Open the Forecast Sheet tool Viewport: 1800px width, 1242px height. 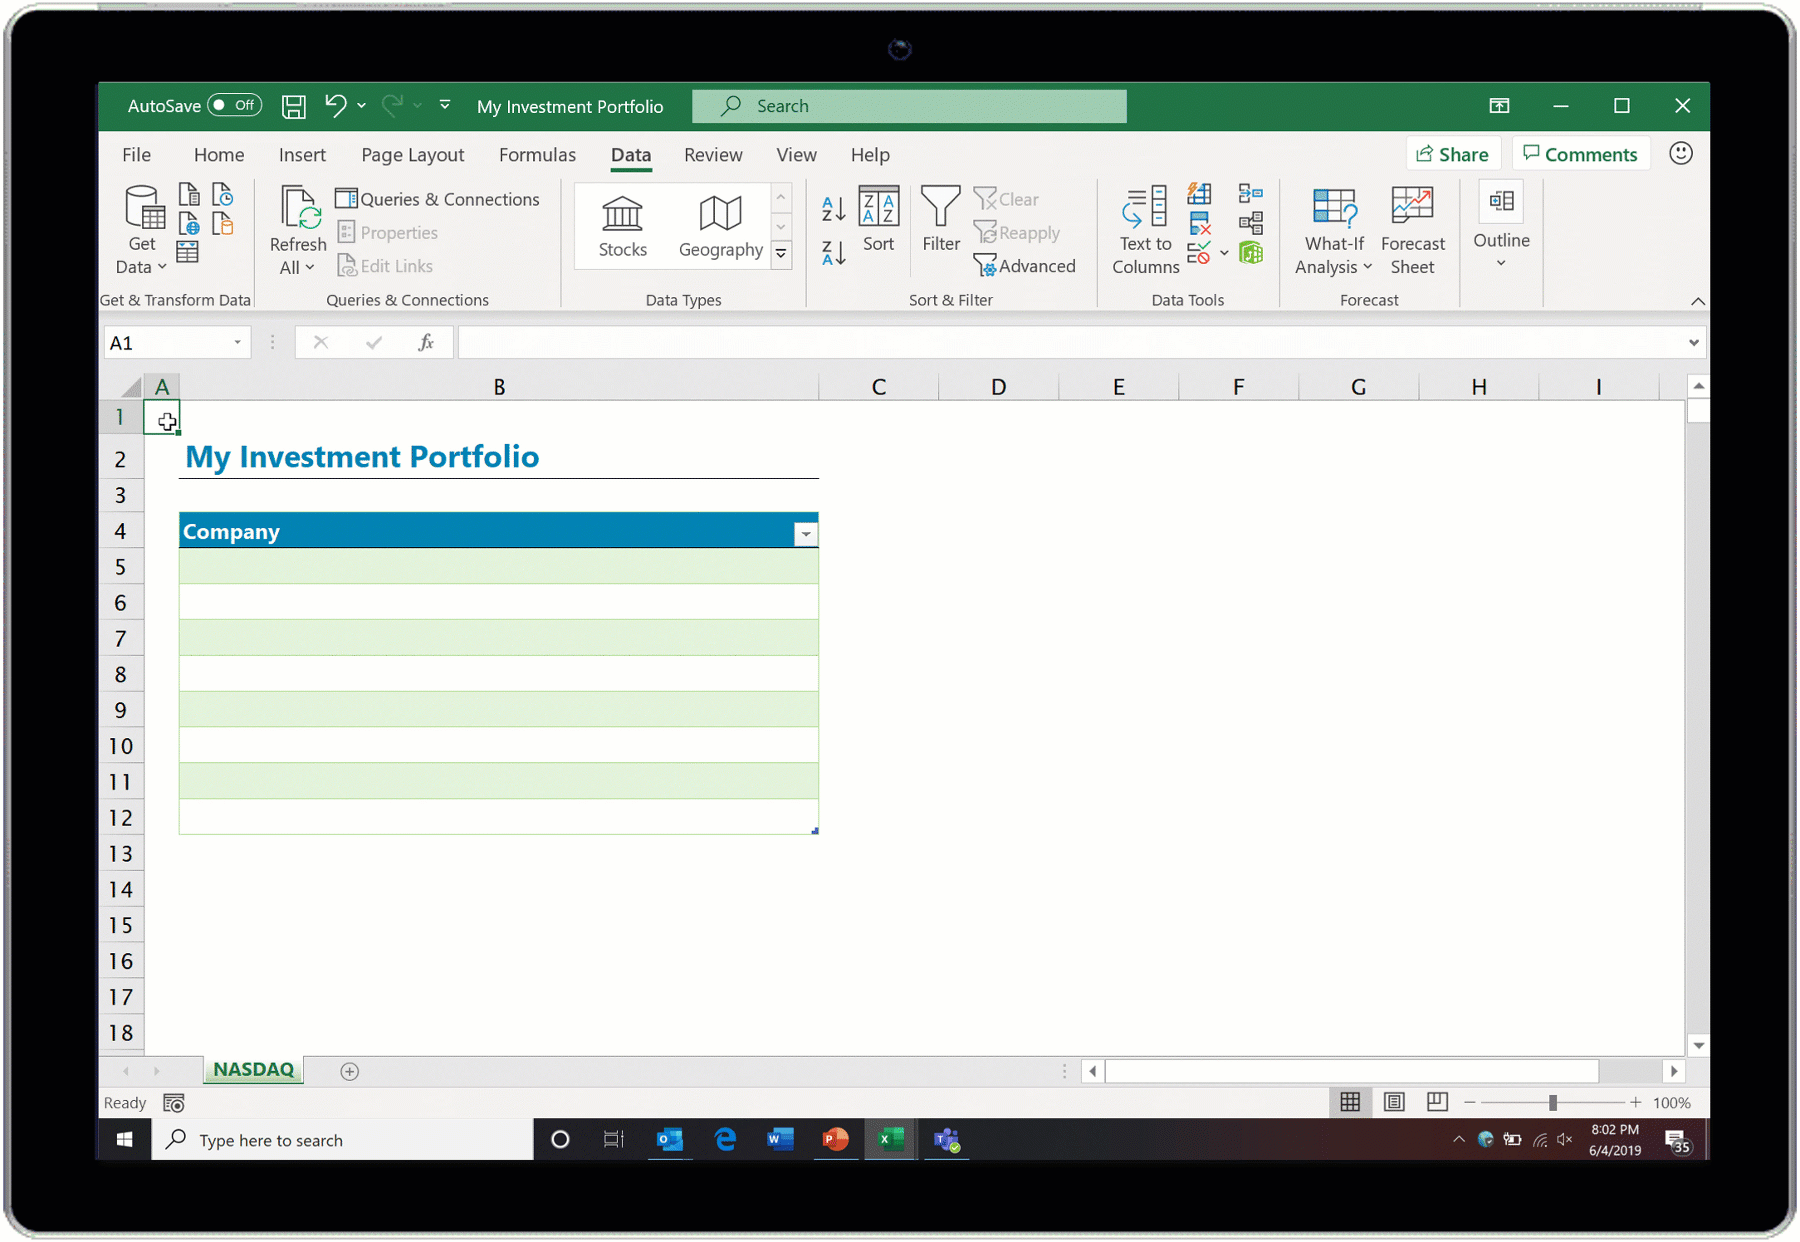coord(1412,228)
